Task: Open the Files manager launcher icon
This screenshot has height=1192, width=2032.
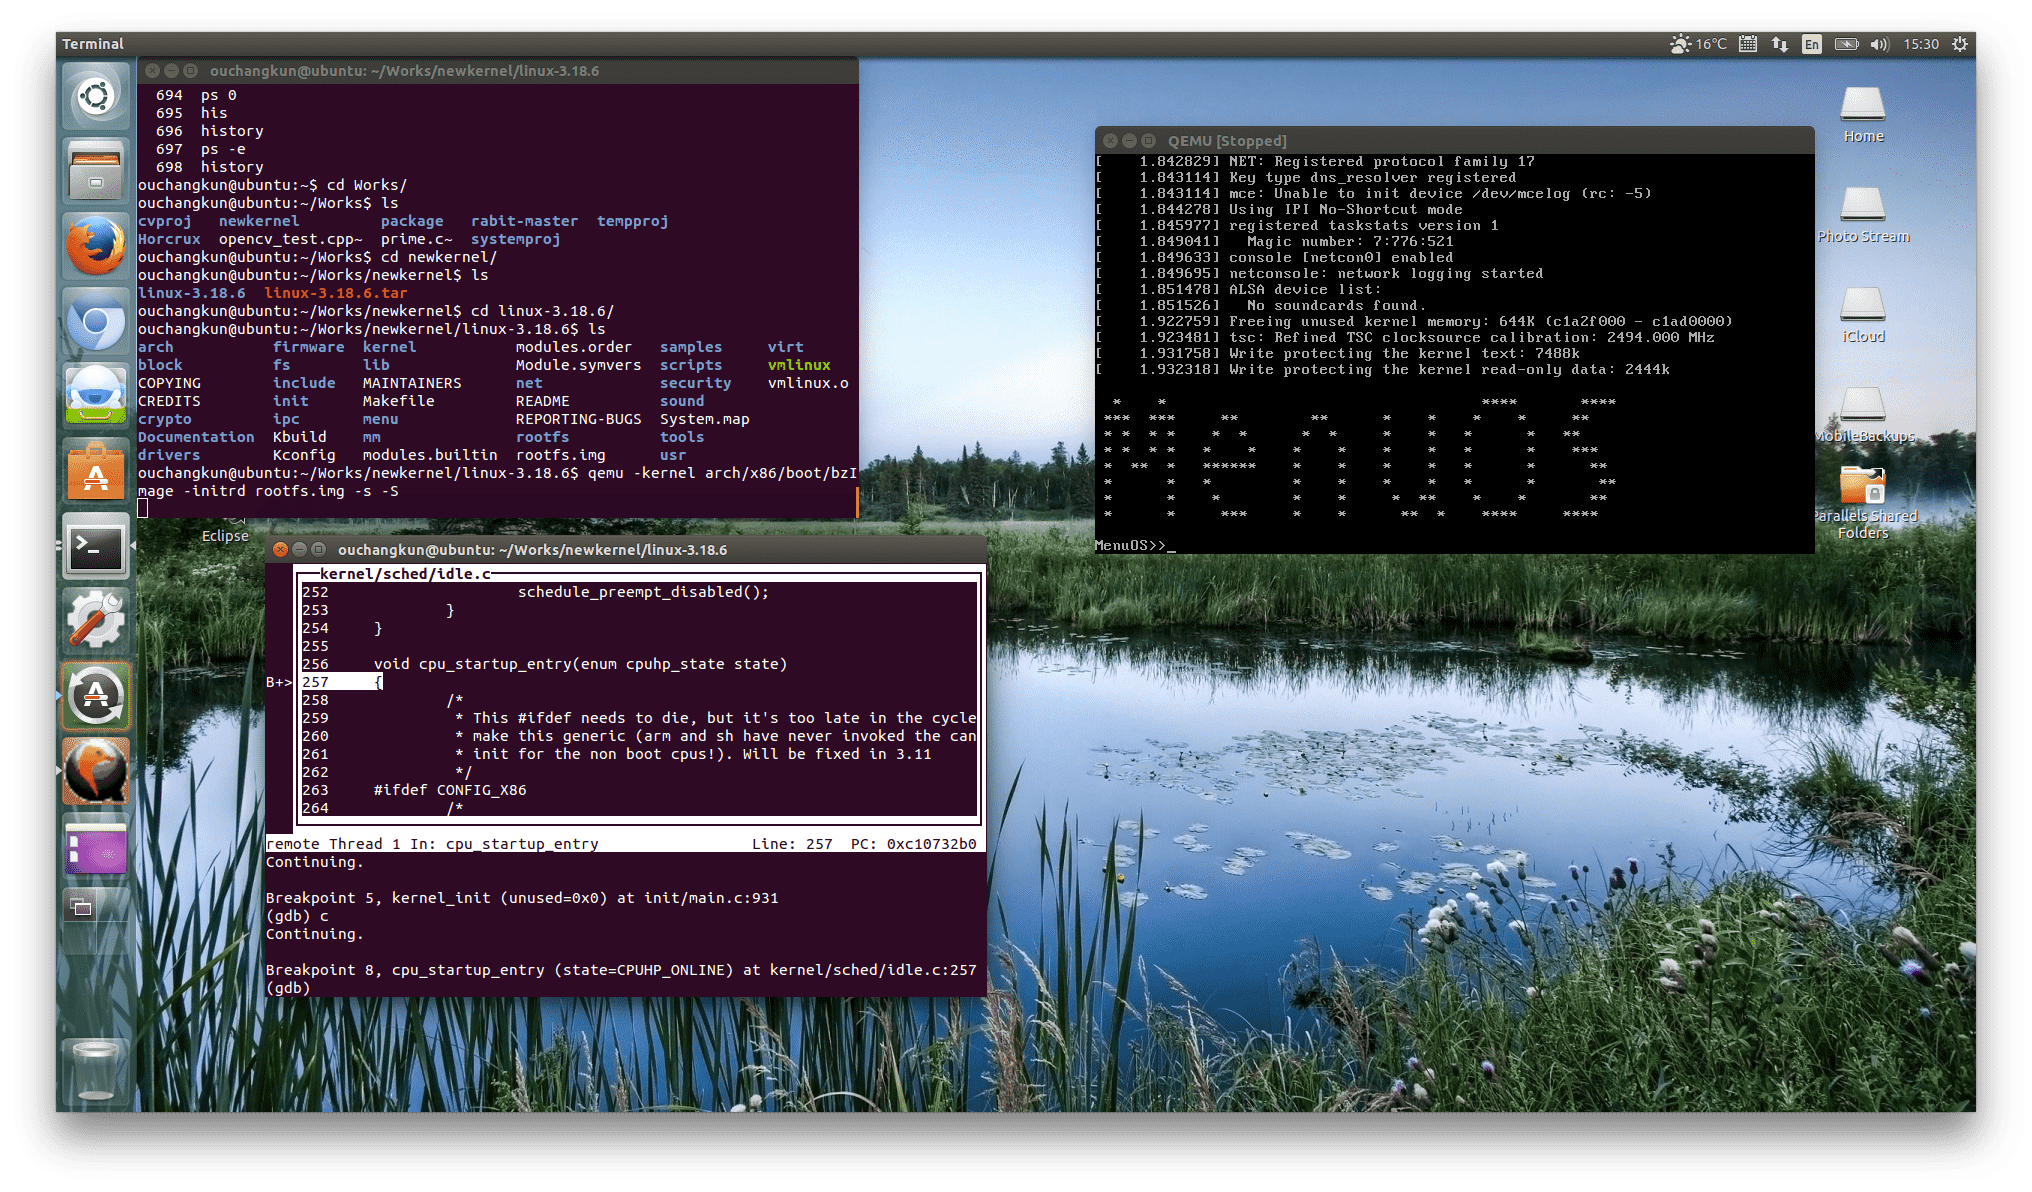Action: click(x=96, y=171)
